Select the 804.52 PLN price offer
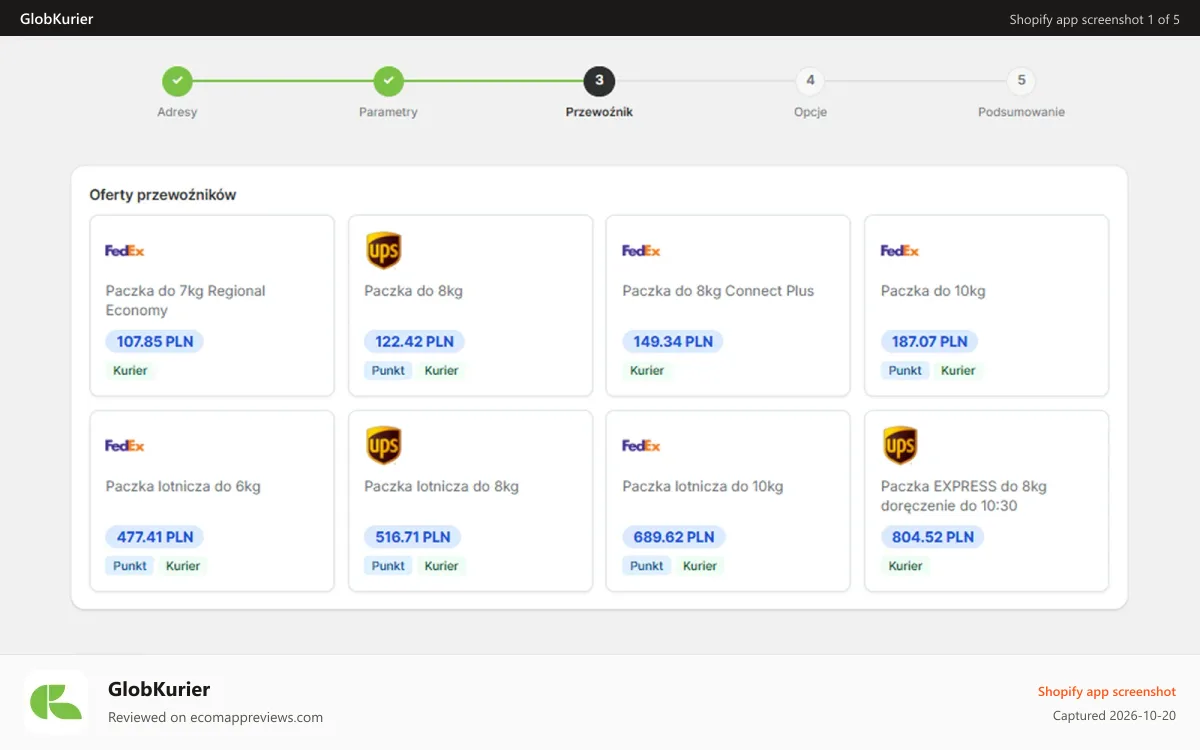Viewport: 1200px width, 750px height. click(x=933, y=537)
